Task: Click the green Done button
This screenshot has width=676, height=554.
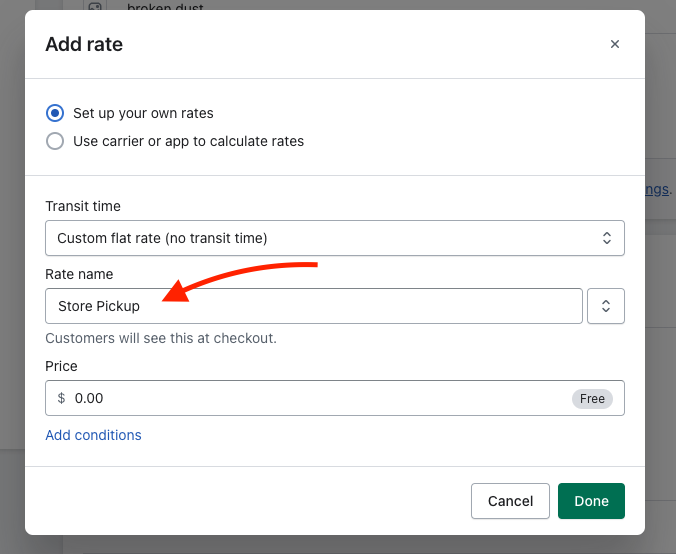Action: tap(591, 501)
